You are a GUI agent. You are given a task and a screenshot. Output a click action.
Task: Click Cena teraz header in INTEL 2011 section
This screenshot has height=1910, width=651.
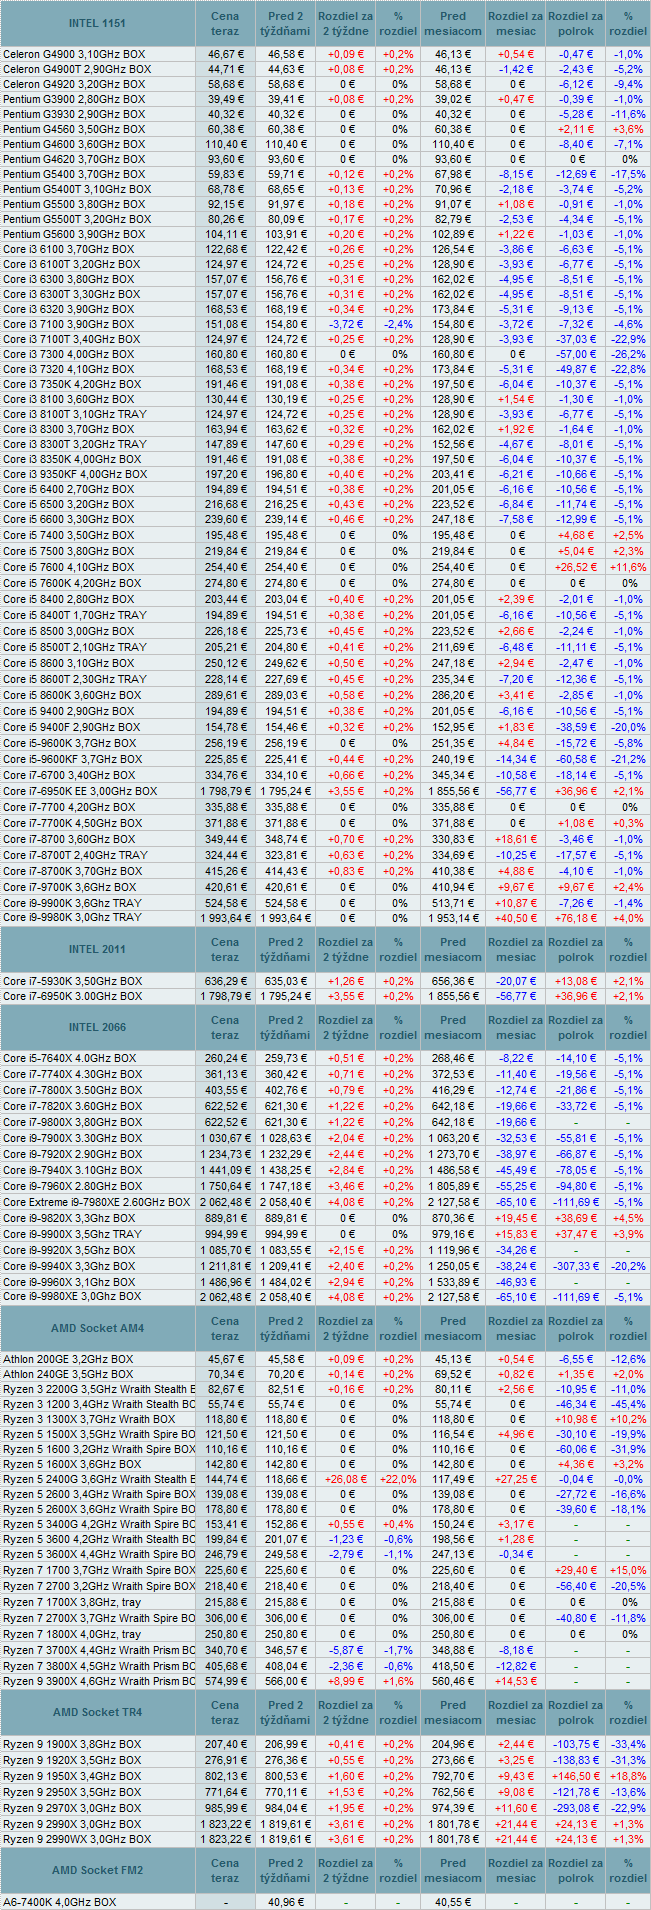click(x=225, y=949)
